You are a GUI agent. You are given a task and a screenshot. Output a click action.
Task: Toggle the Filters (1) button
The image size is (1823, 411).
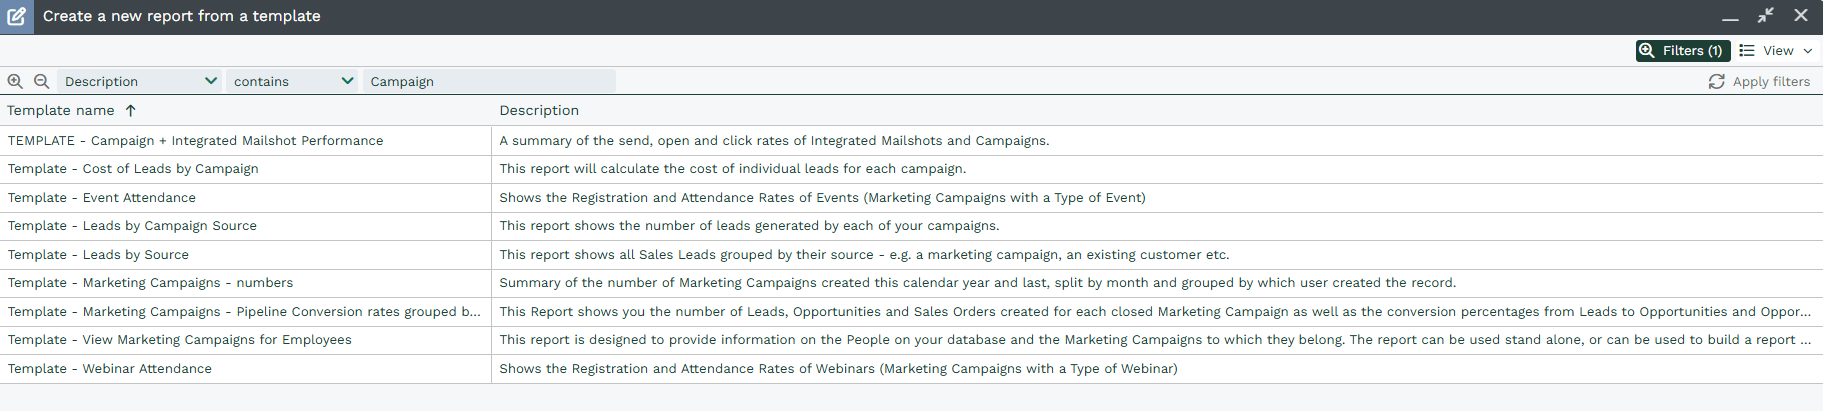tap(1682, 51)
